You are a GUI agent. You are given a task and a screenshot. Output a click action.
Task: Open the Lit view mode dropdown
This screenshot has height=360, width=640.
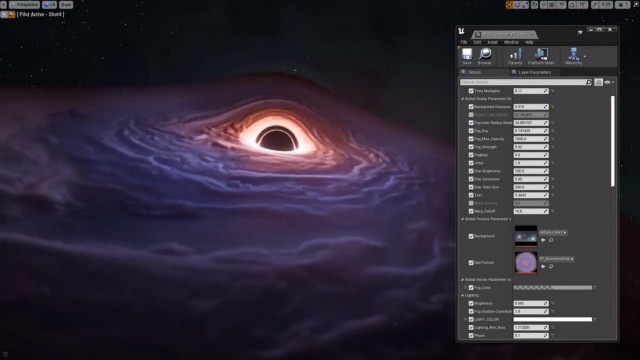pos(49,4)
